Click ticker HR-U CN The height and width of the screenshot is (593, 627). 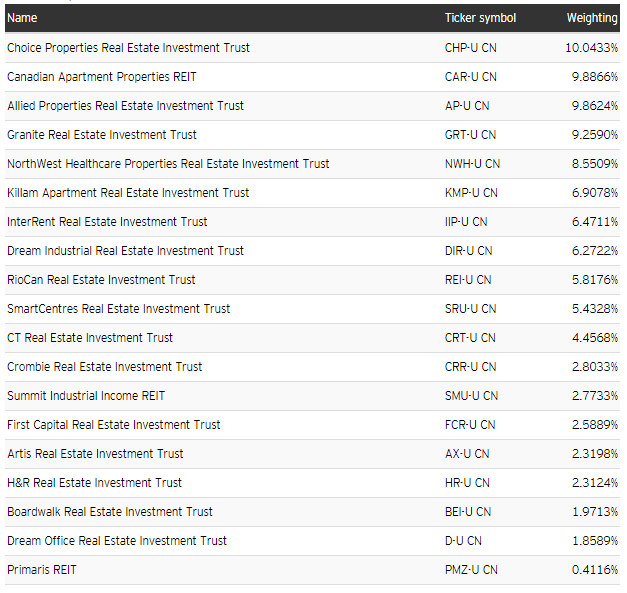(x=467, y=483)
